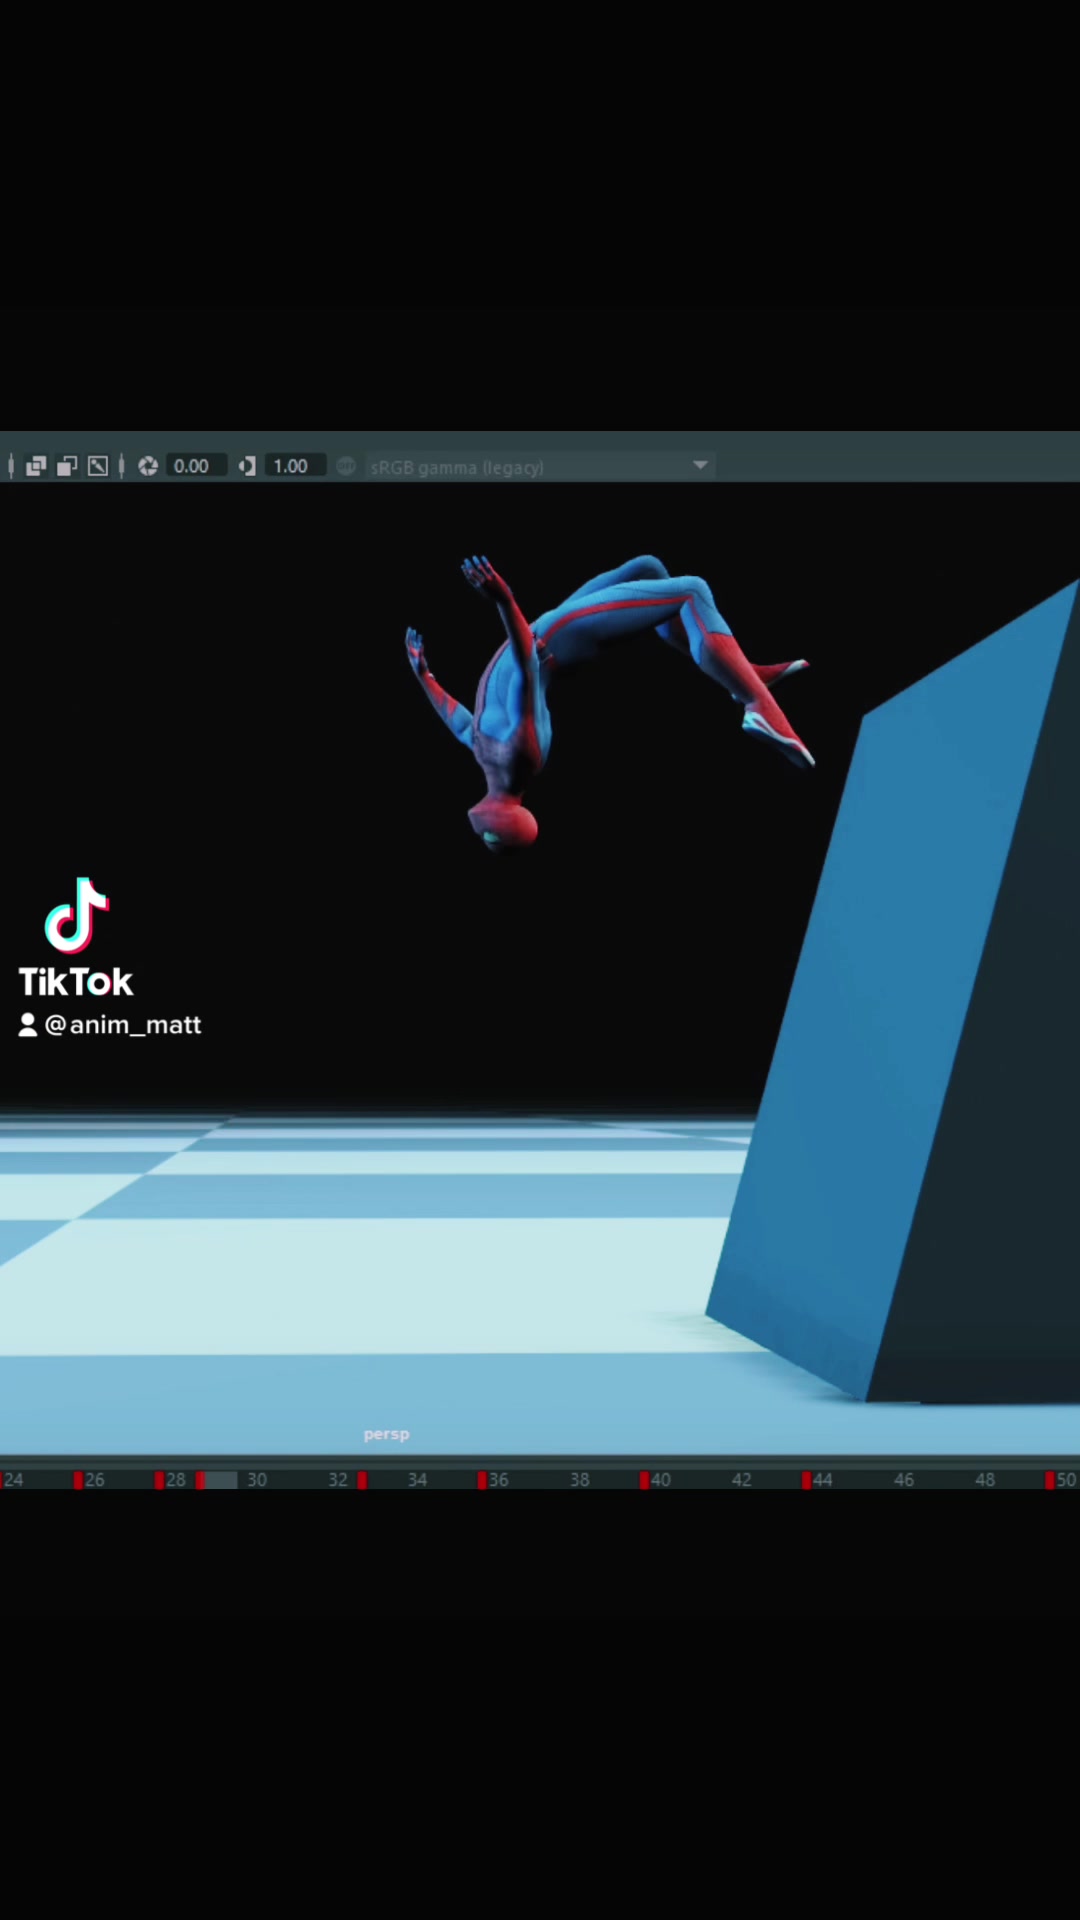
Task: Click keyframe tick right after frame 32
Action: pos(362,1480)
